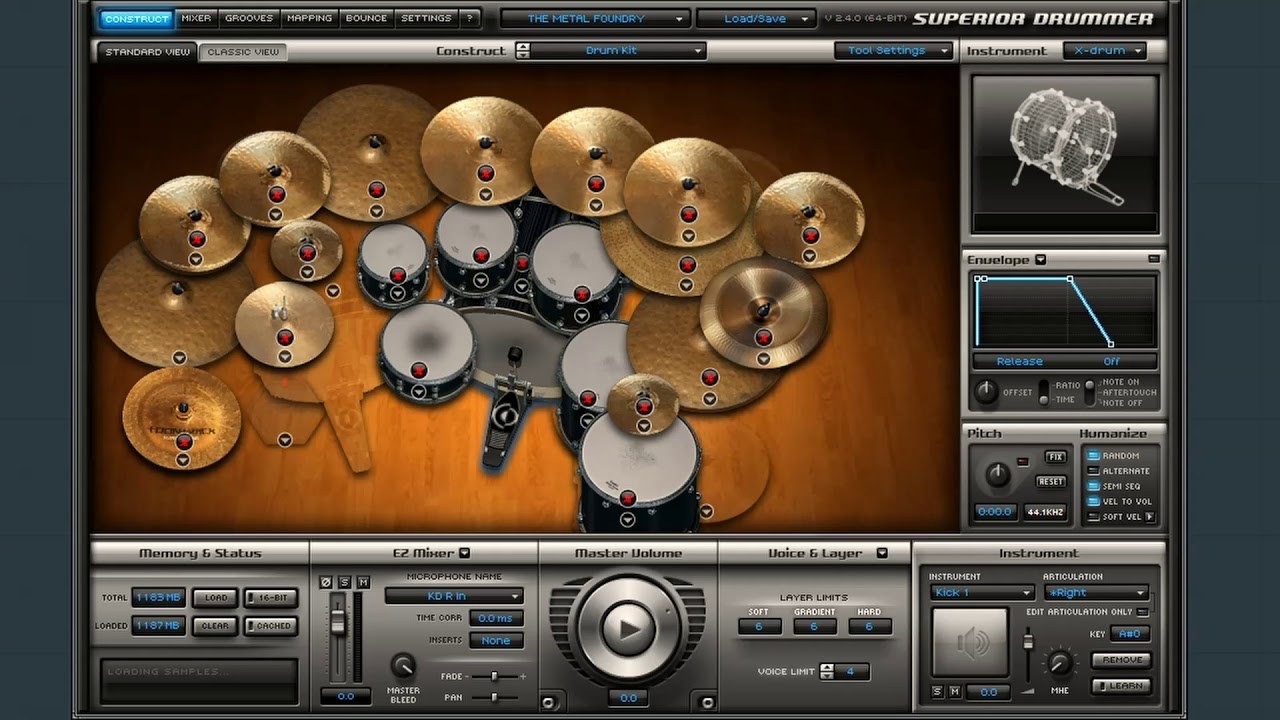Click the envelope Offset knob
This screenshot has width=1280, height=720.
986,392
